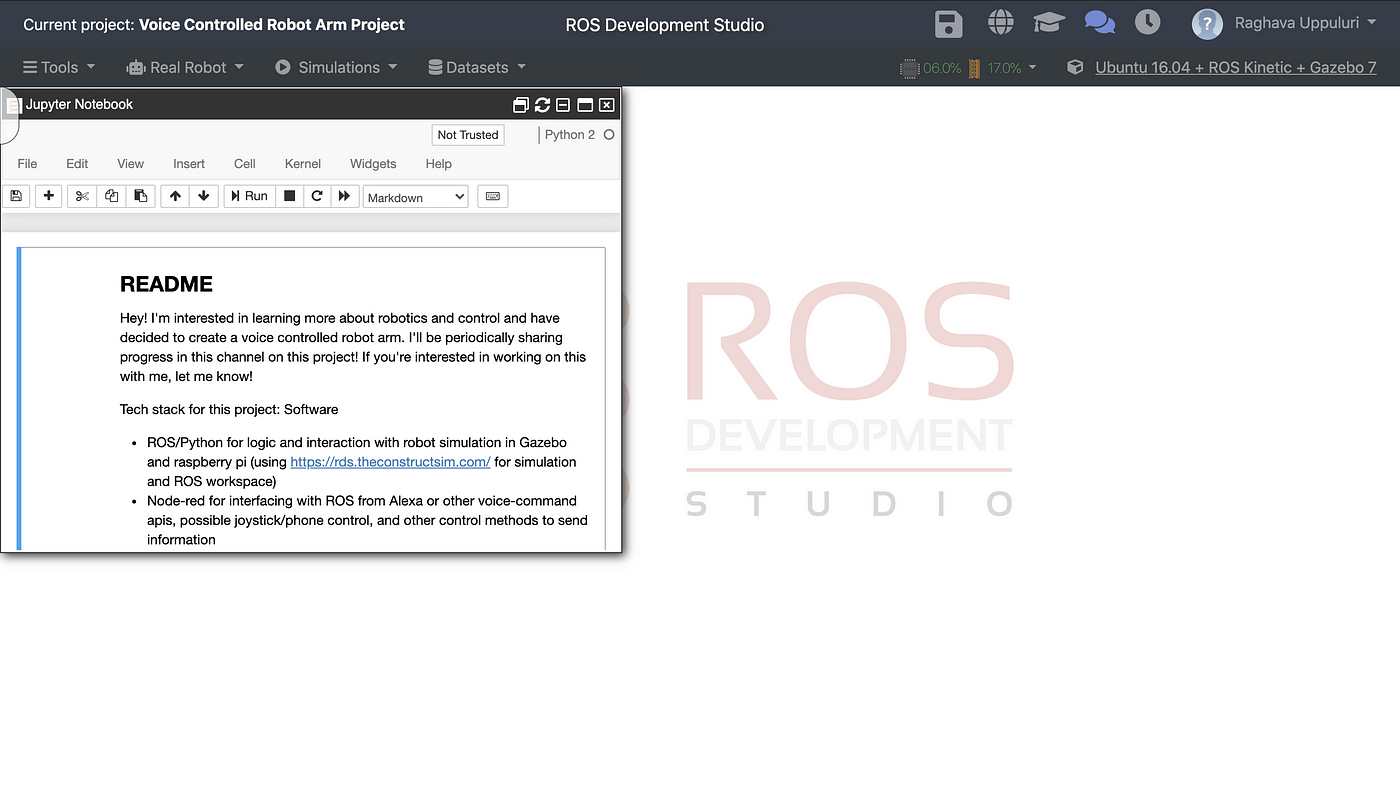Cut selected cells with scissors icon

82,196
